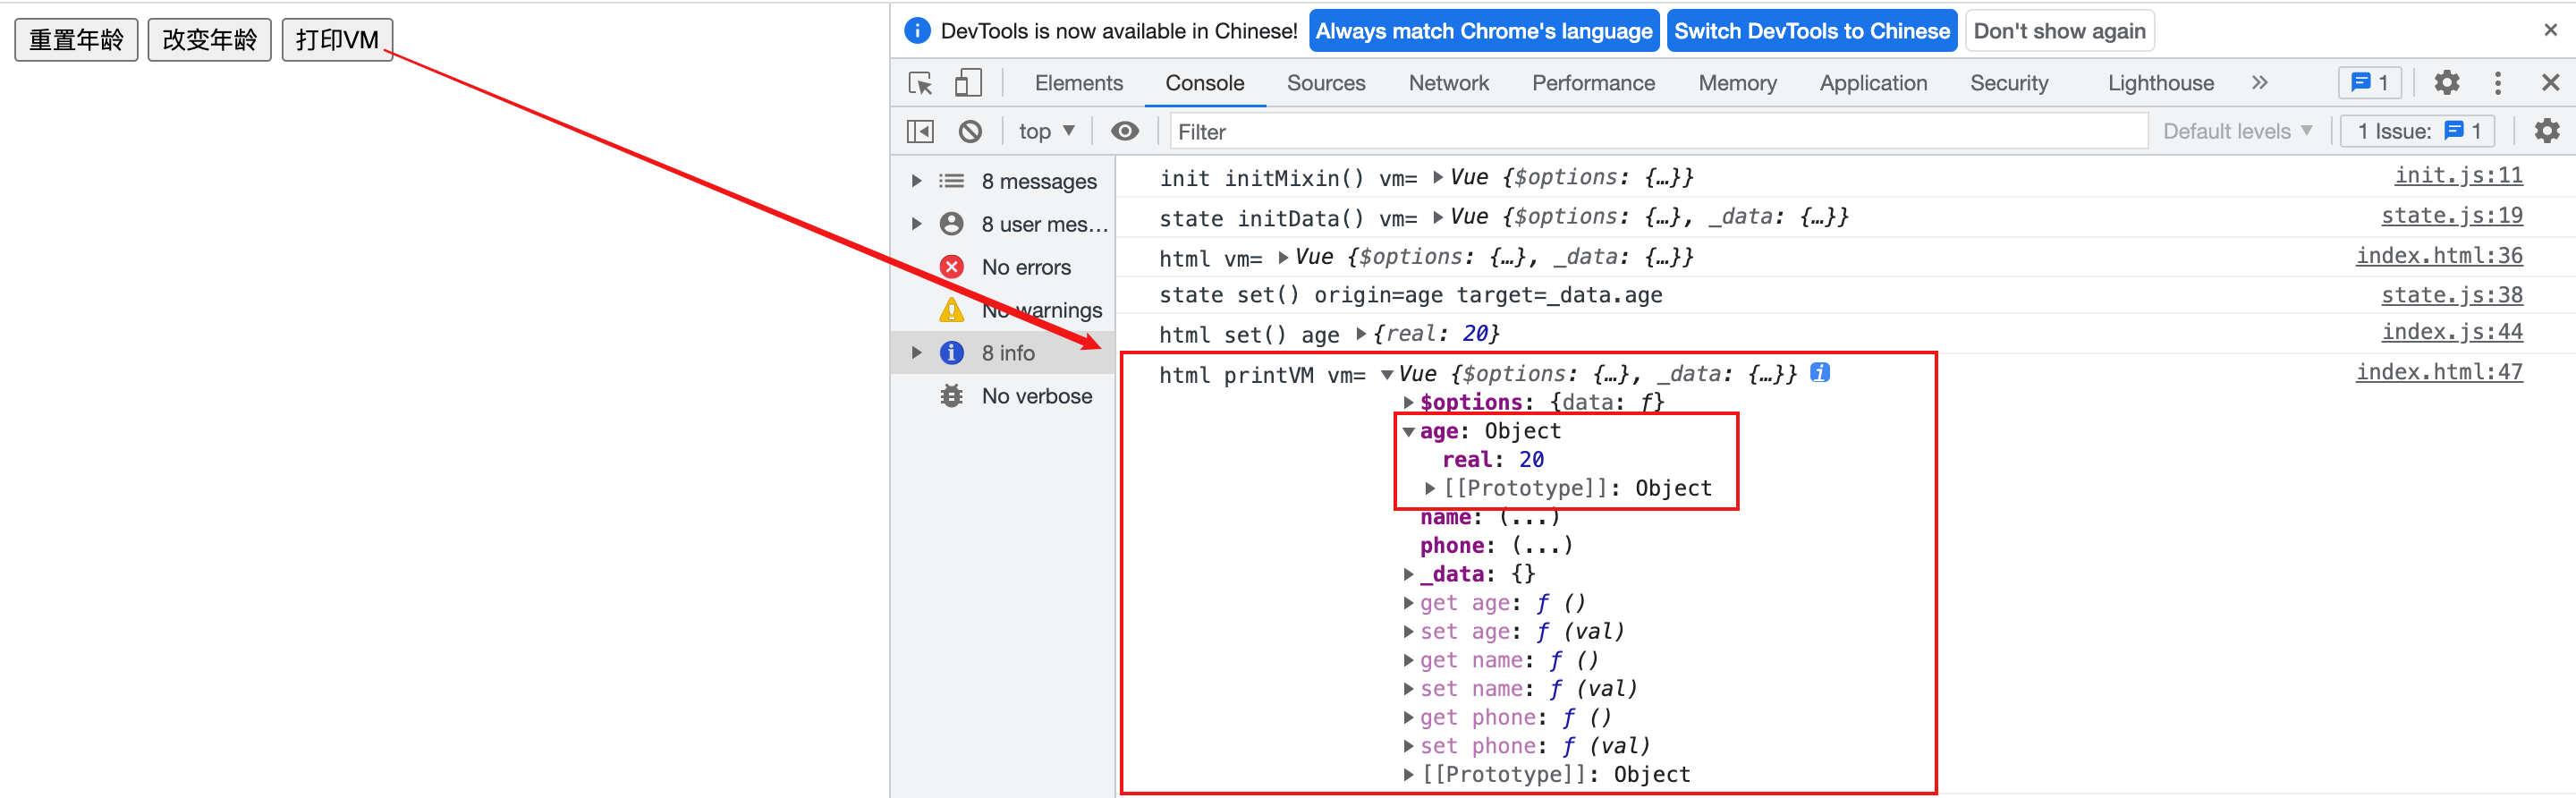2576x798 pixels.
Task: Activate the inspect element picker icon
Action: [x=920, y=83]
